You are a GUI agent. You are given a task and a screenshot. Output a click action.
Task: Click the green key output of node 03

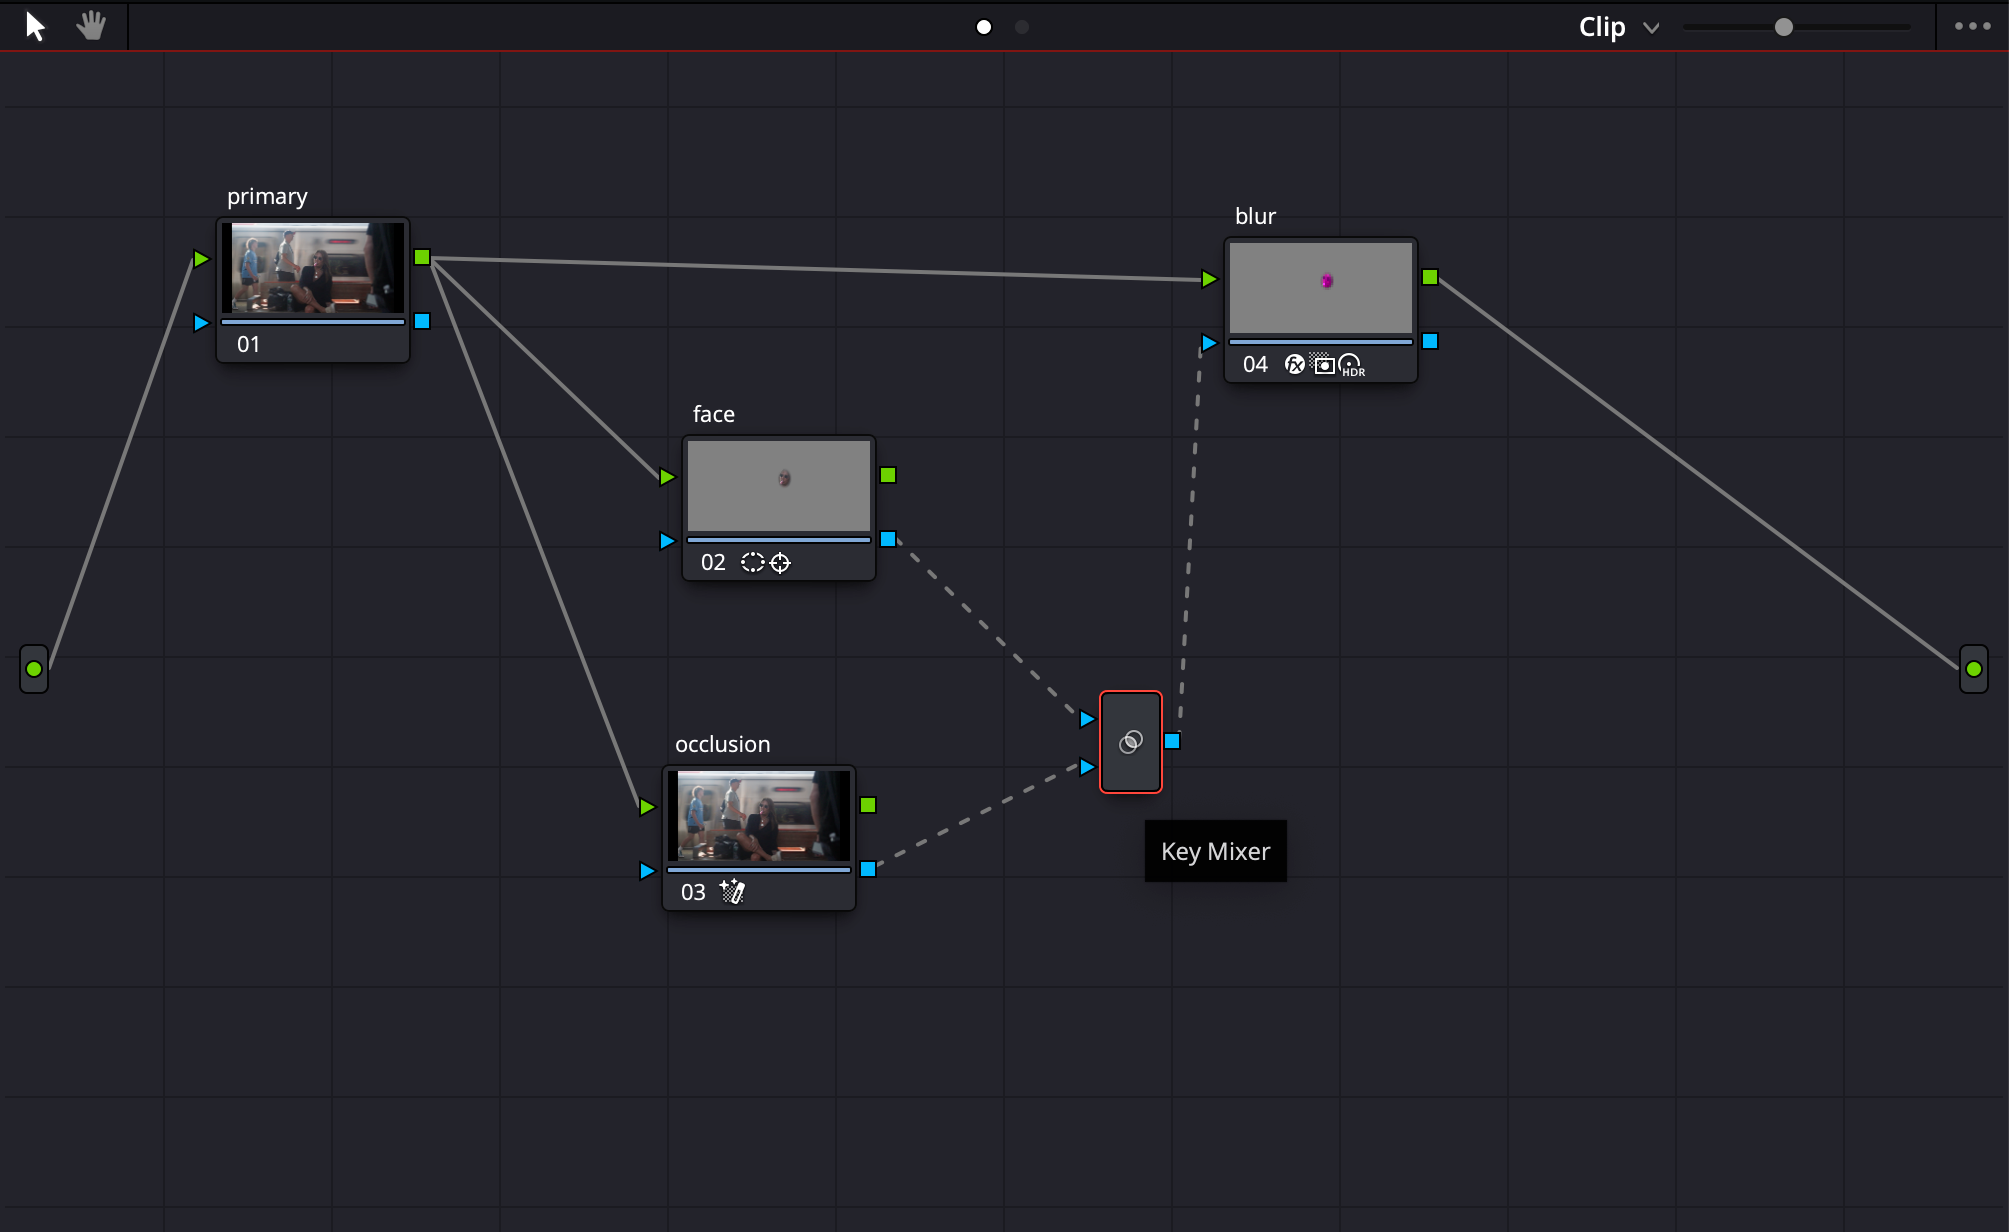point(868,803)
